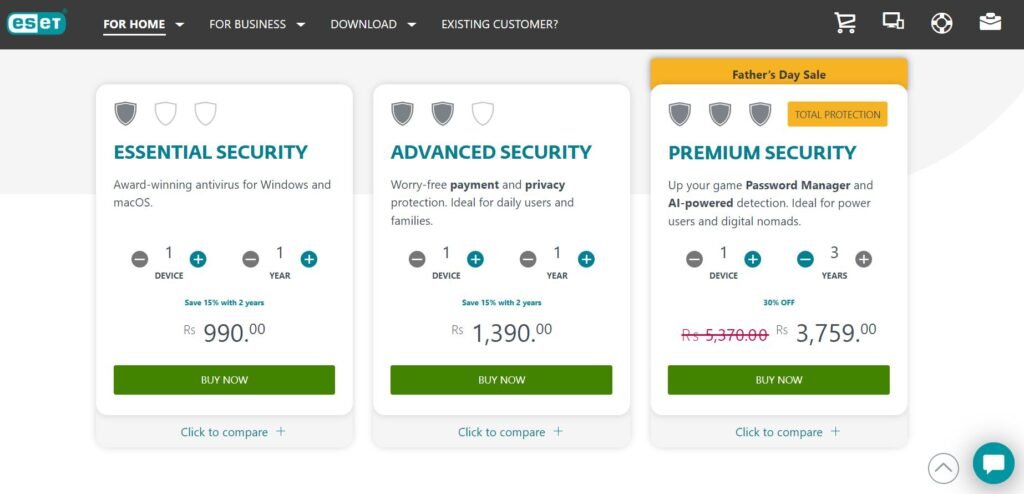Open the Download dropdown menu
1024x494 pixels.
(x=373, y=24)
